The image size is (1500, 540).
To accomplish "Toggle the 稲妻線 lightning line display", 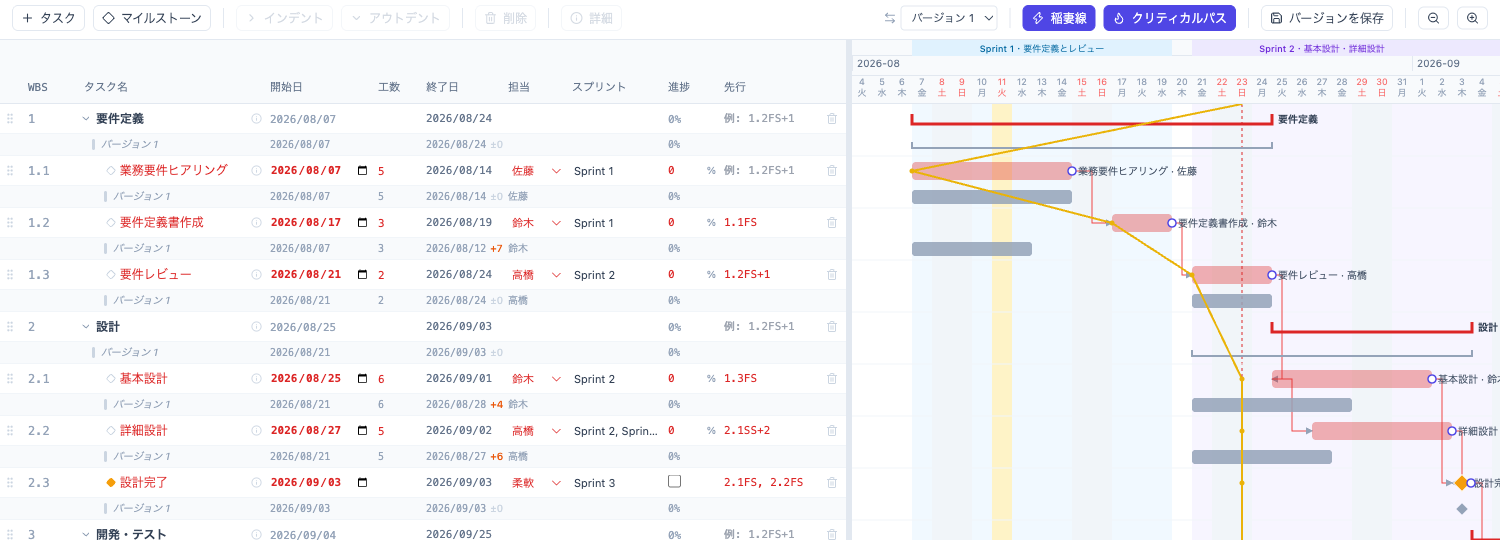I will click(x=1059, y=18).
